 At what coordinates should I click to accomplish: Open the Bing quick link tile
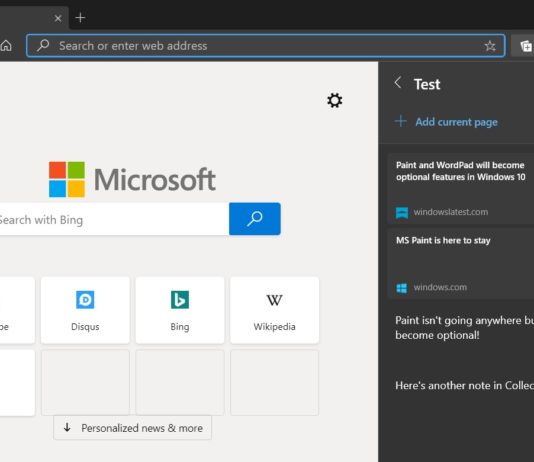pyautogui.click(x=180, y=310)
